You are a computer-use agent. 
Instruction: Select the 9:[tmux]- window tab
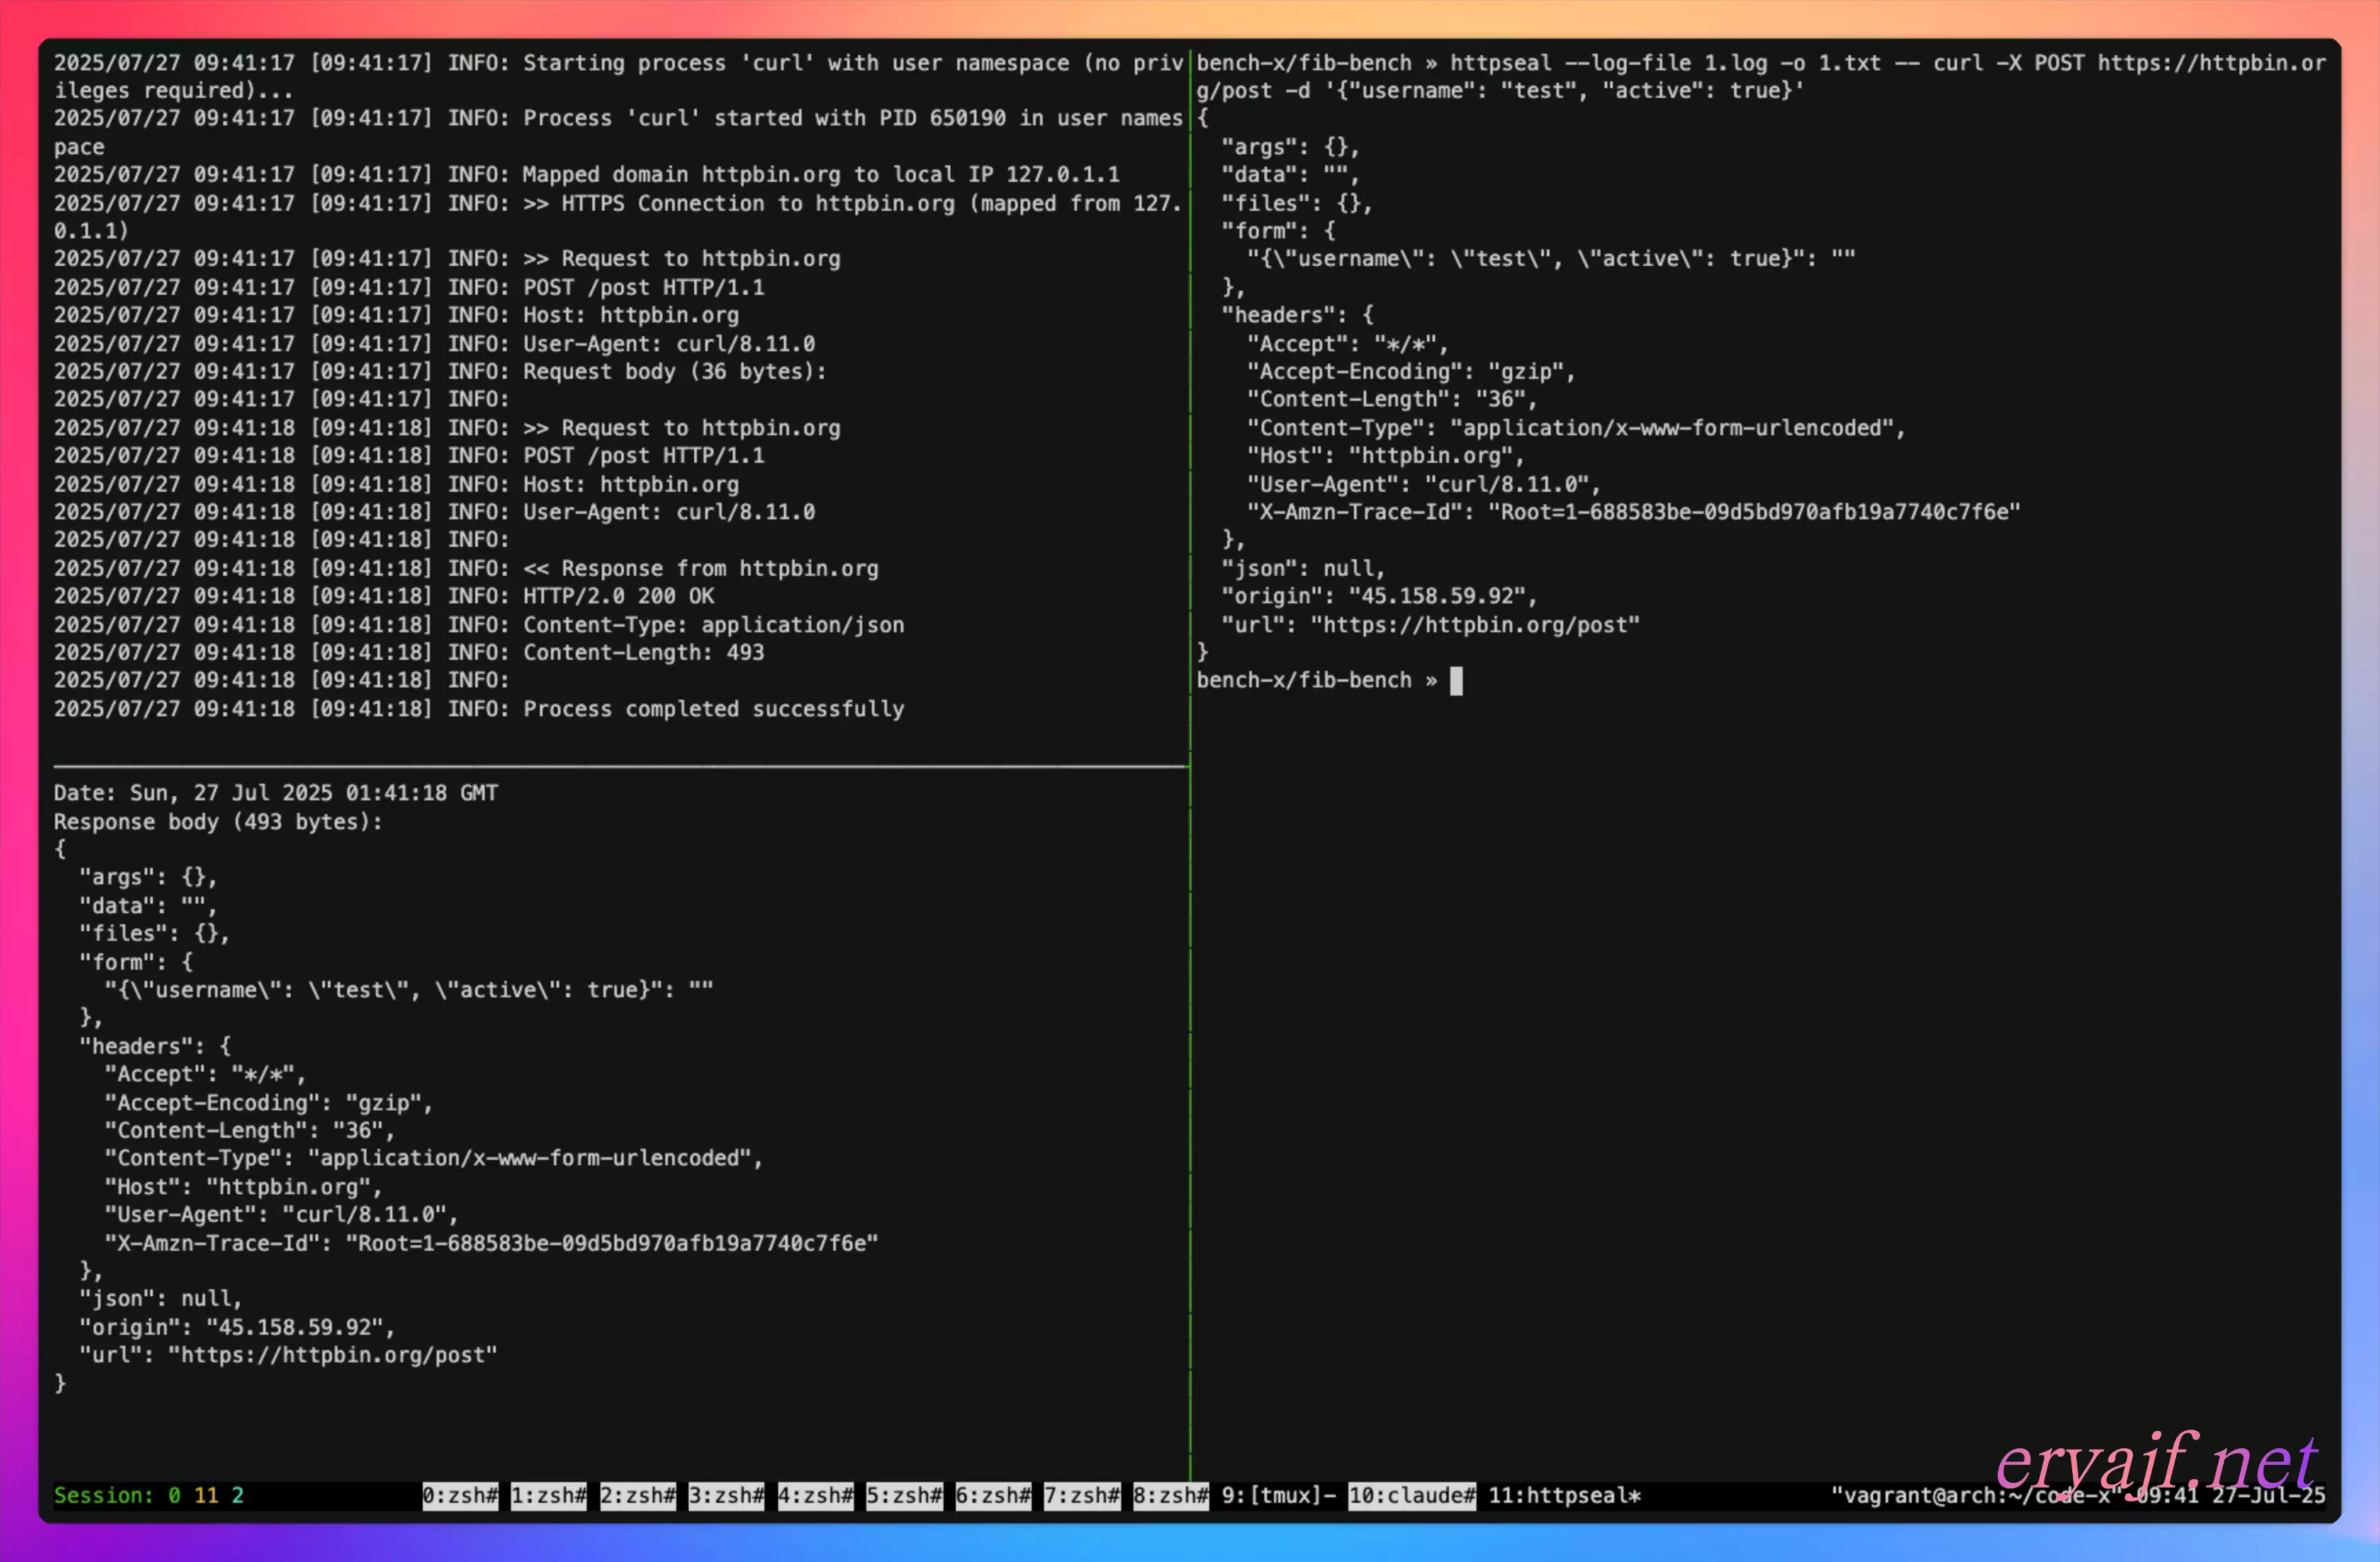tap(1279, 1495)
